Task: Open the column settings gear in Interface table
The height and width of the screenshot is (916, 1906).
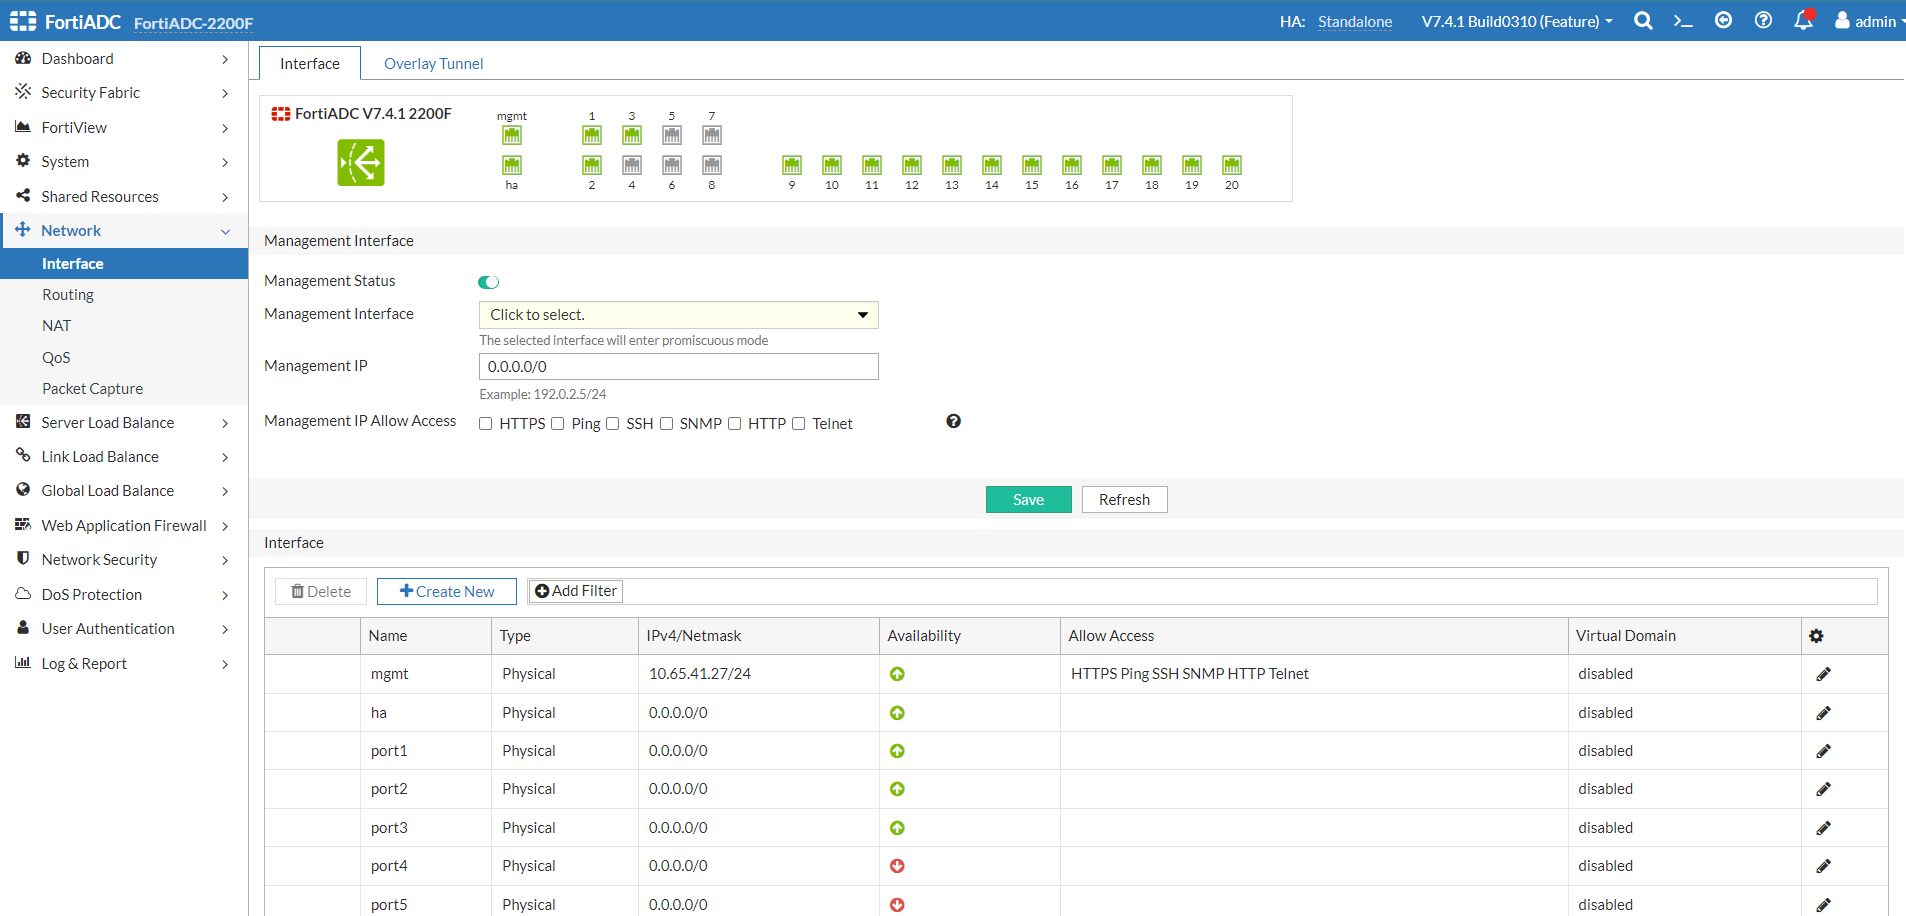Action: (x=1817, y=635)
